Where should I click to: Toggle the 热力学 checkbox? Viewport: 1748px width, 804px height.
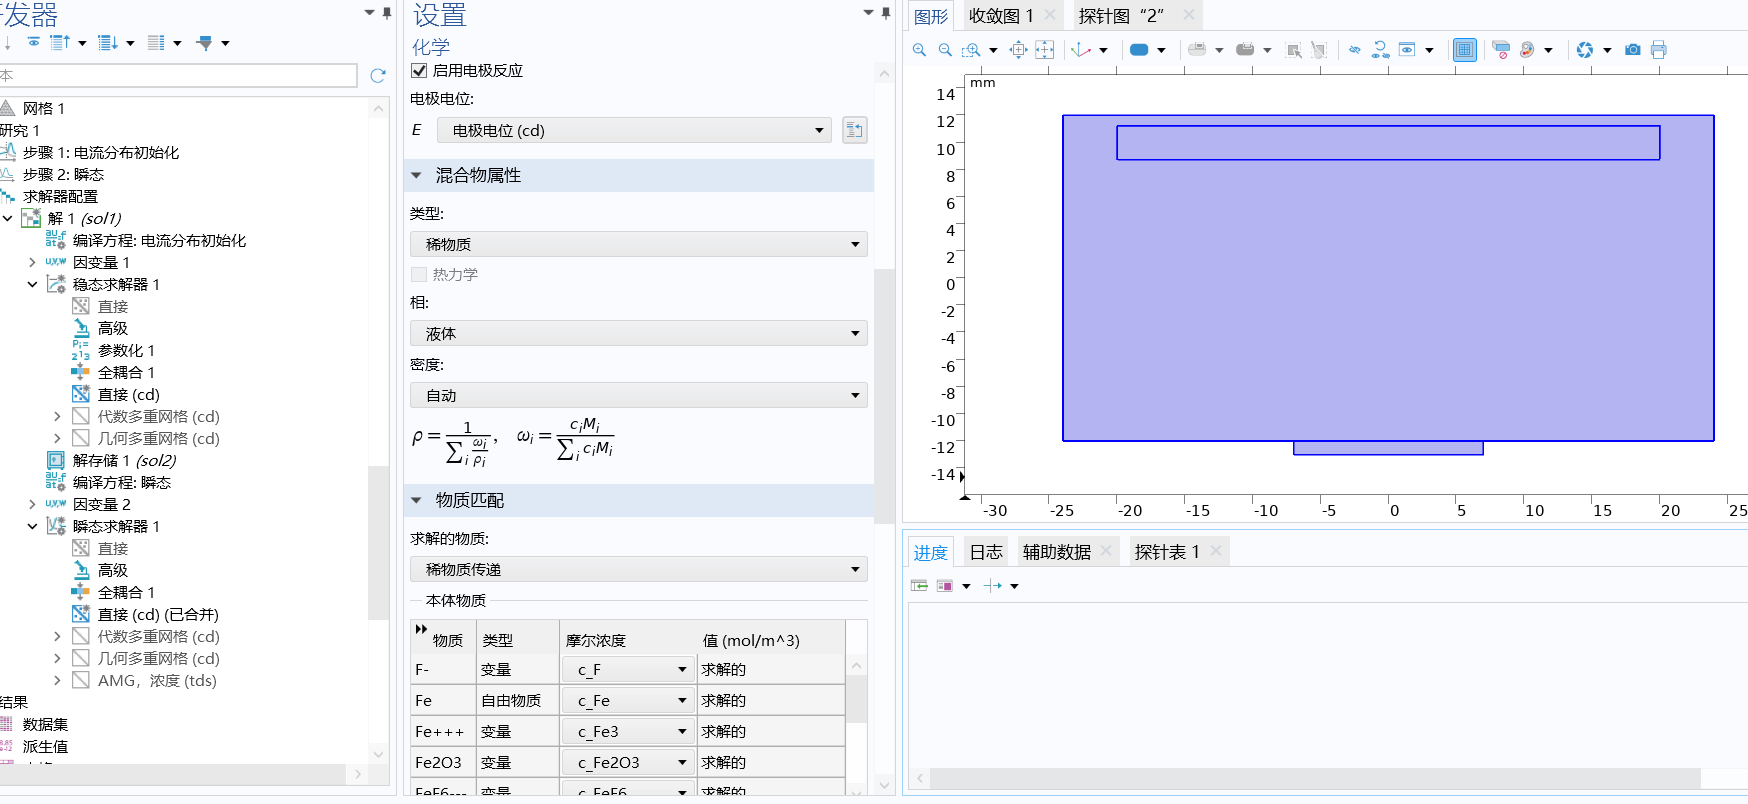coord(420,275)
